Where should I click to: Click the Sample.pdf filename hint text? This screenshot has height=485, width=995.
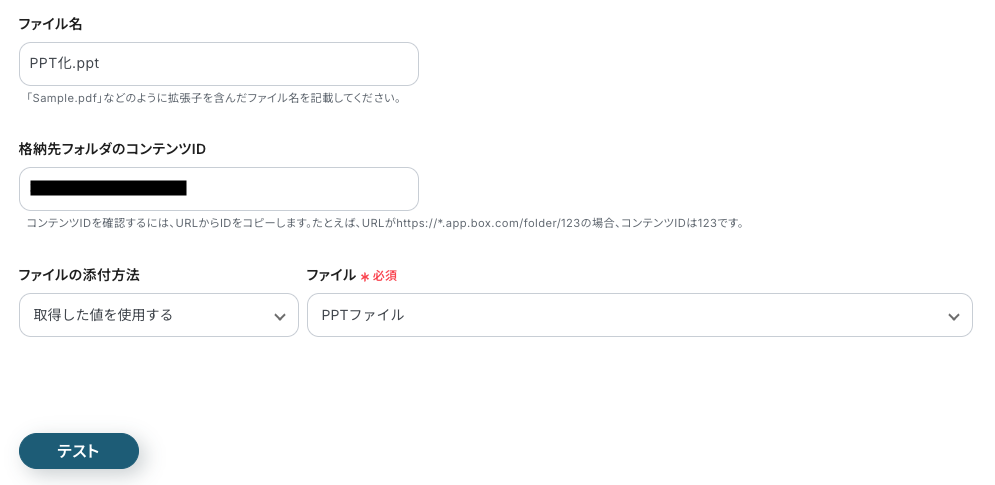214,98
